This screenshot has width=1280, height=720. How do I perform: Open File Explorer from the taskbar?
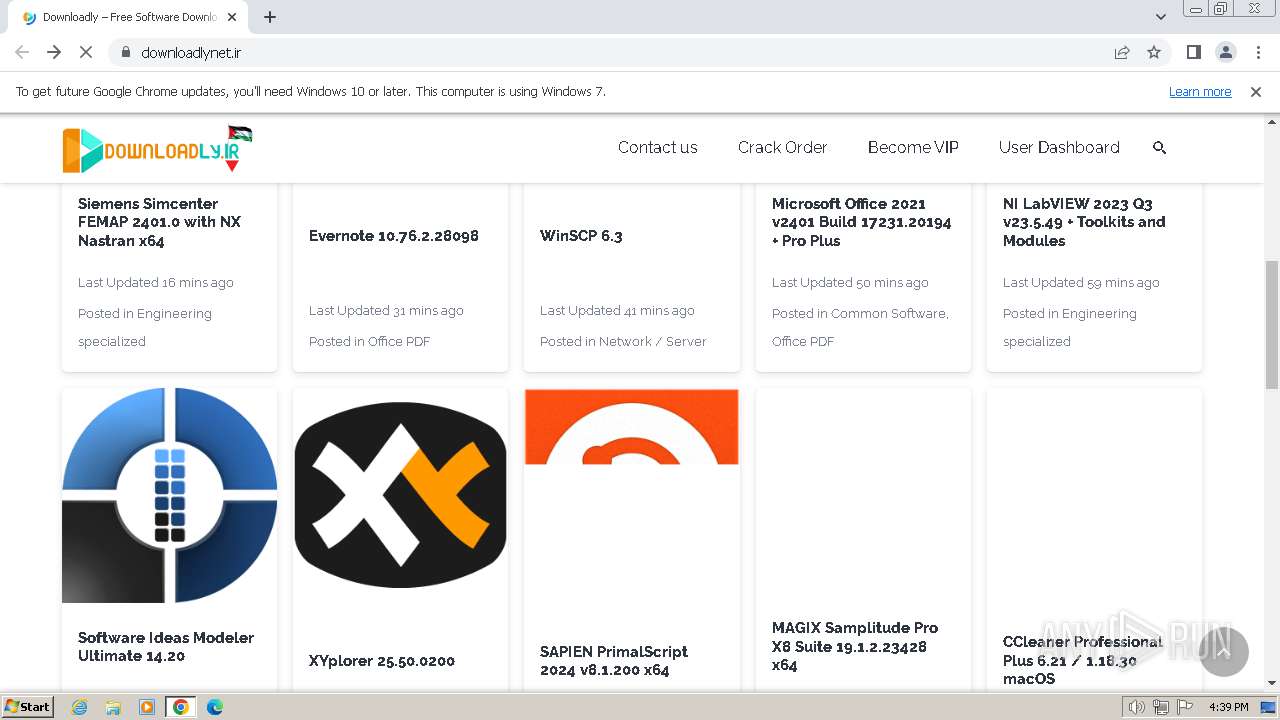113,707
